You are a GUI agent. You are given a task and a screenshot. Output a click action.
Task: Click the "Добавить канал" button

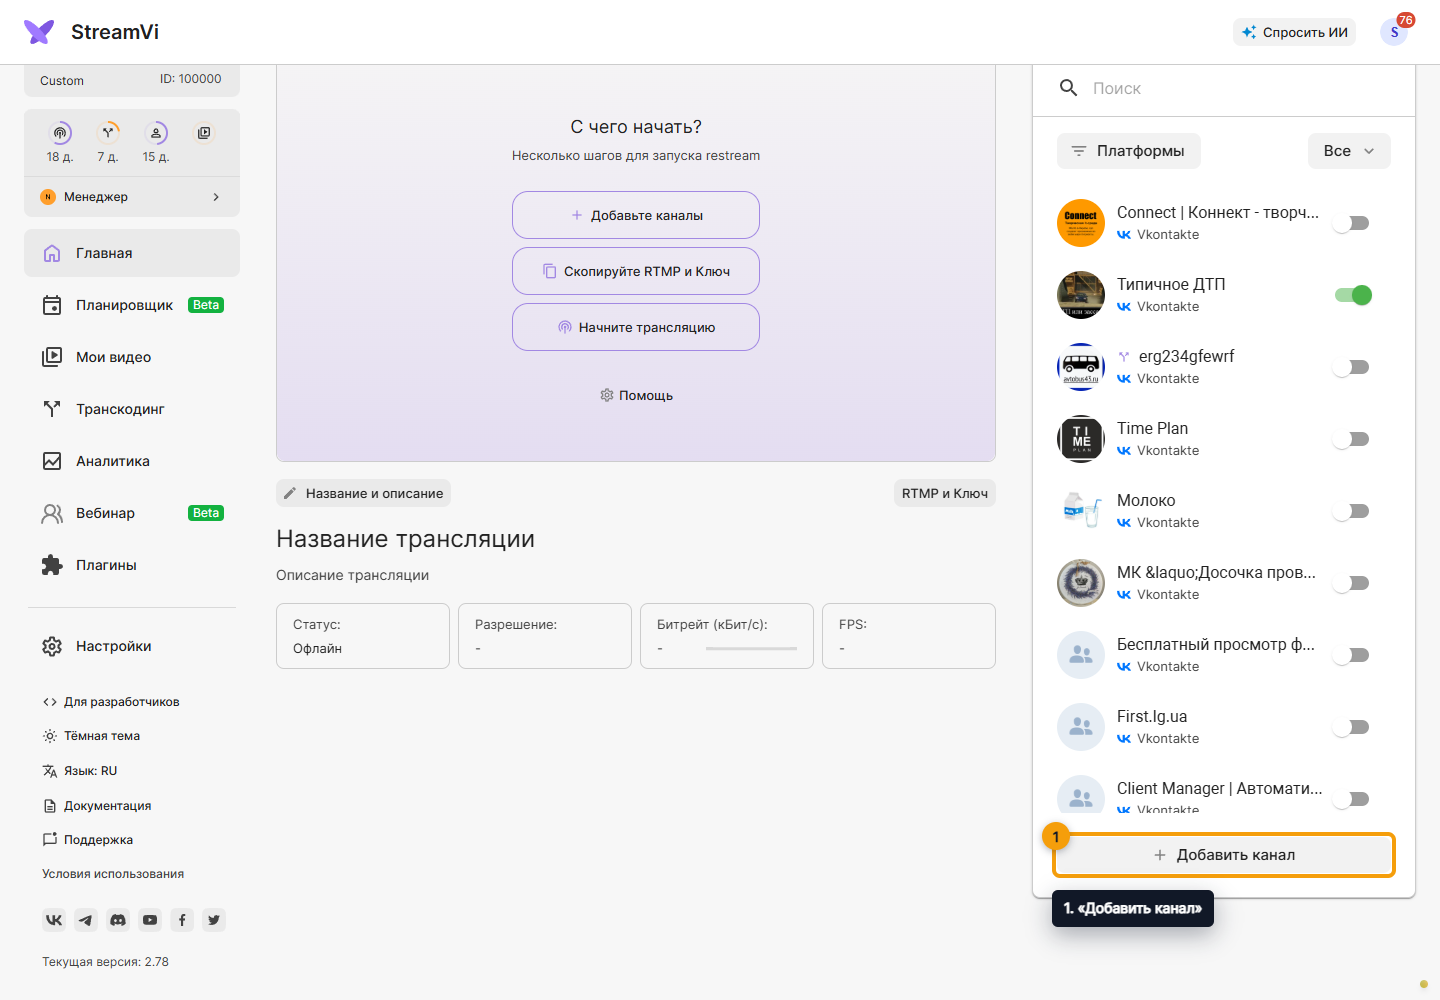point(1224,855)
